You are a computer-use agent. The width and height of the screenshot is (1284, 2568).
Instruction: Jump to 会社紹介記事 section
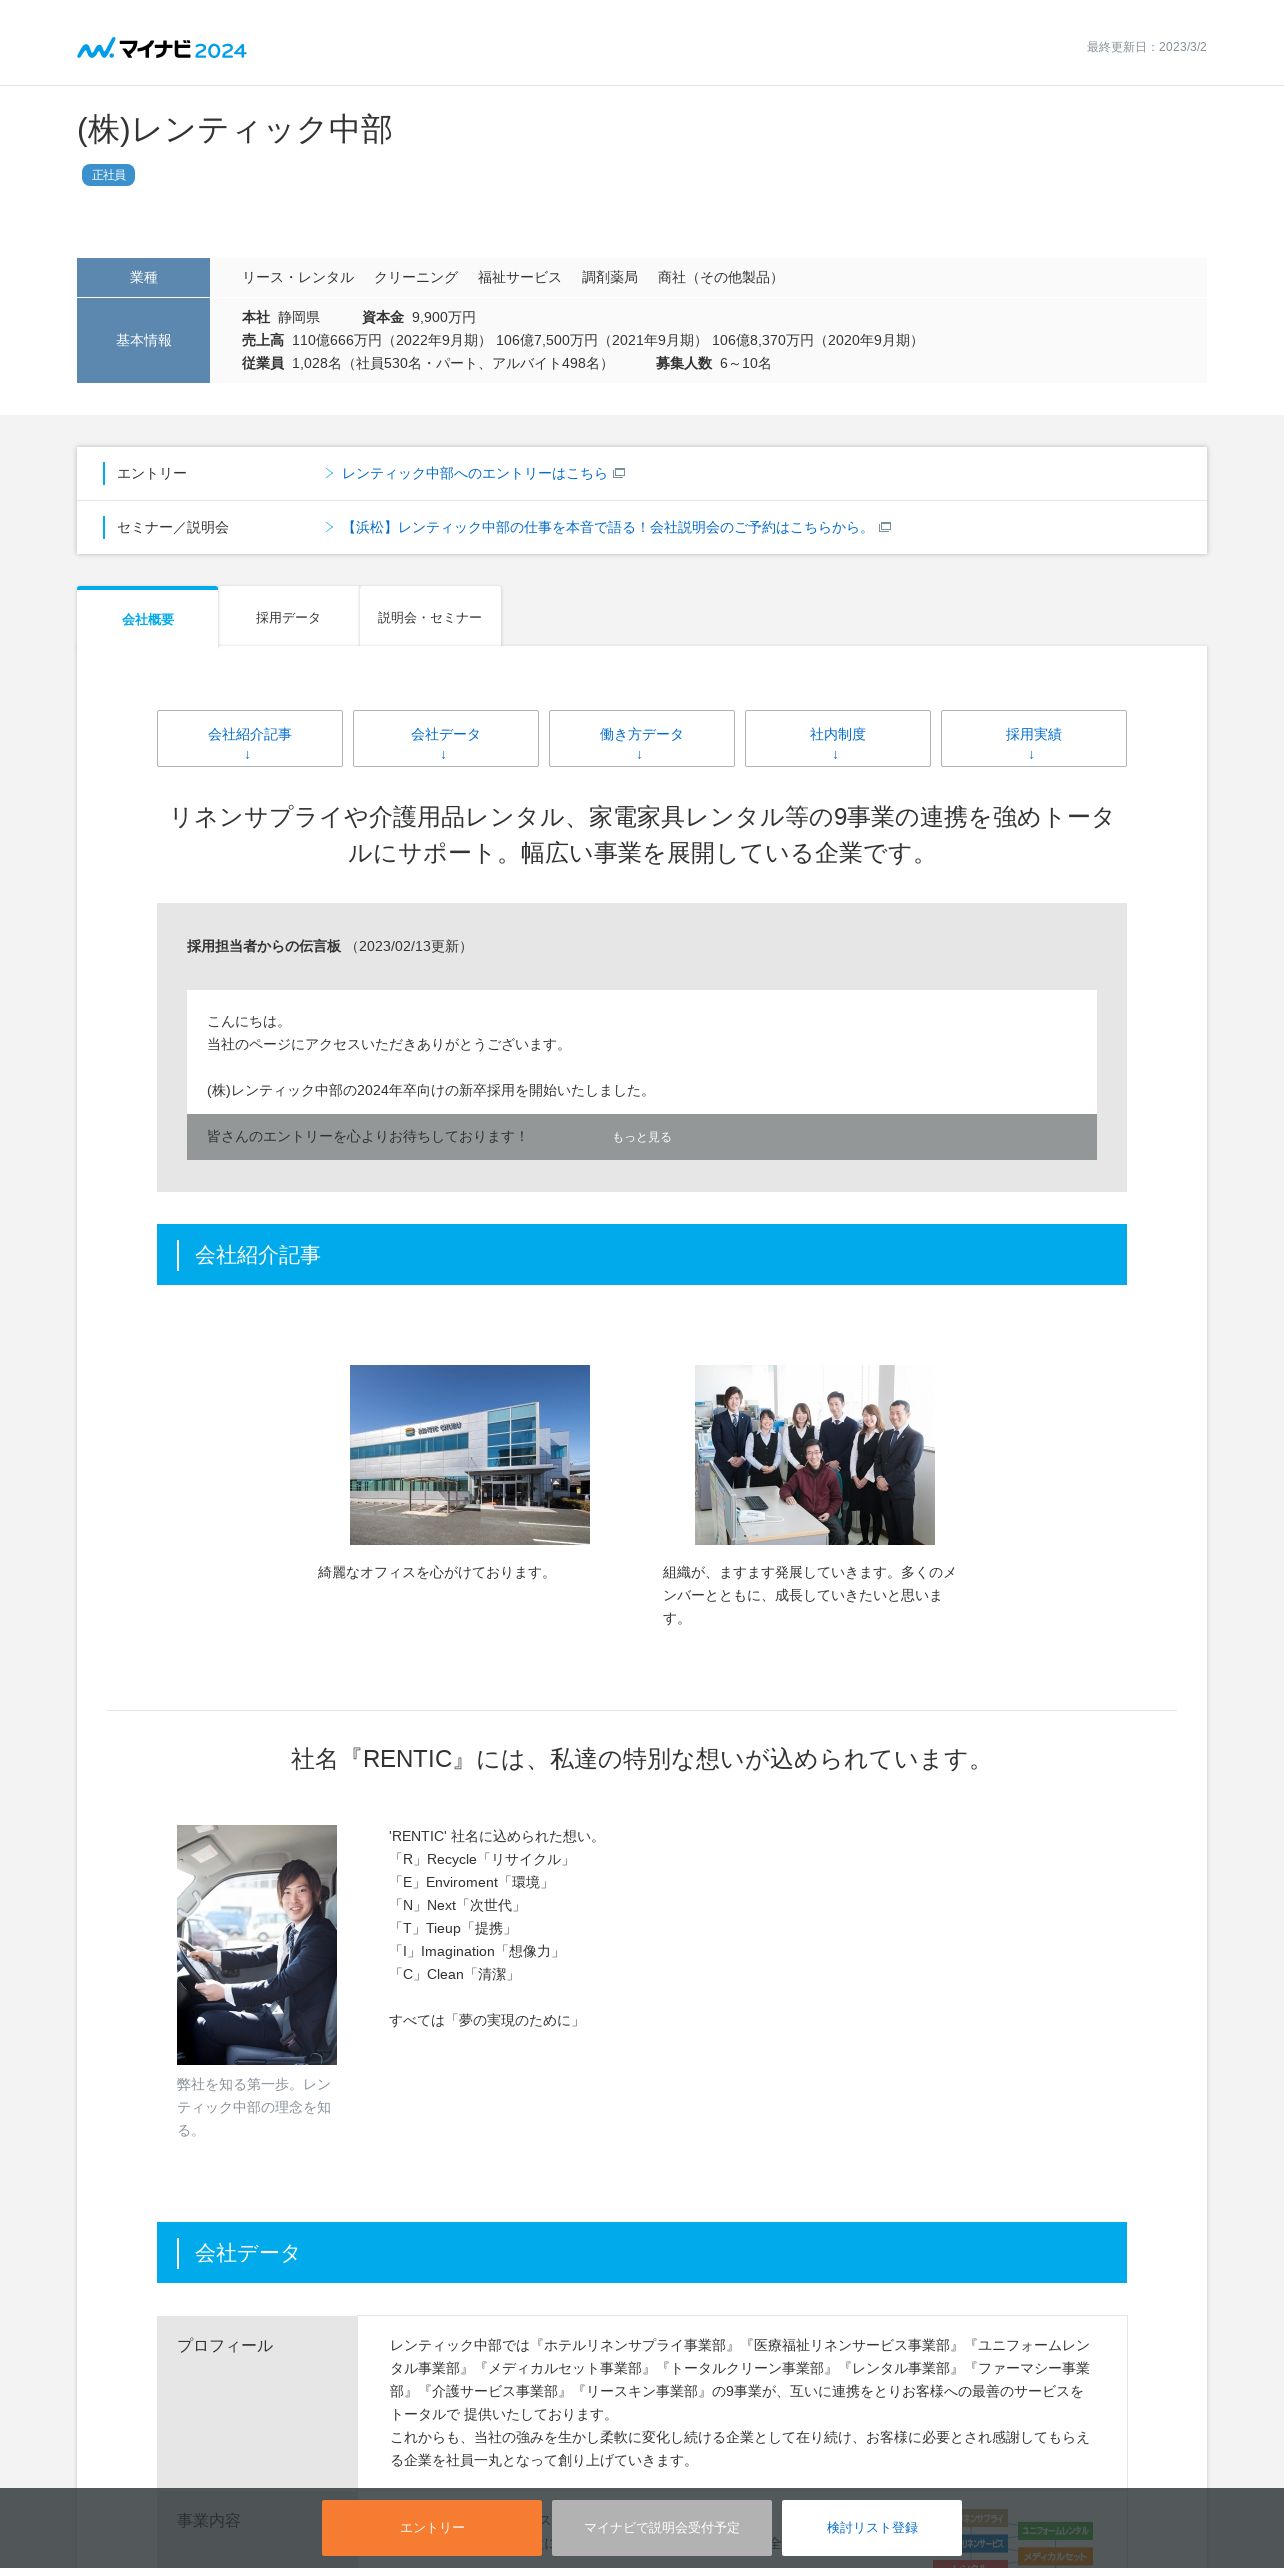click(x=250, y=739)
